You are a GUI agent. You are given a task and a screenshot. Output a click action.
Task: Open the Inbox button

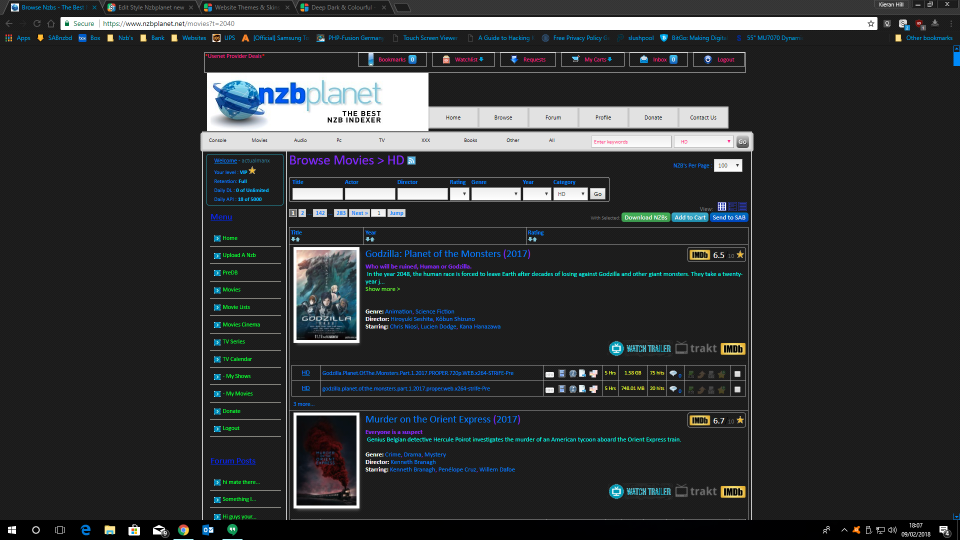pyautogui.click(x=658, y=59)
